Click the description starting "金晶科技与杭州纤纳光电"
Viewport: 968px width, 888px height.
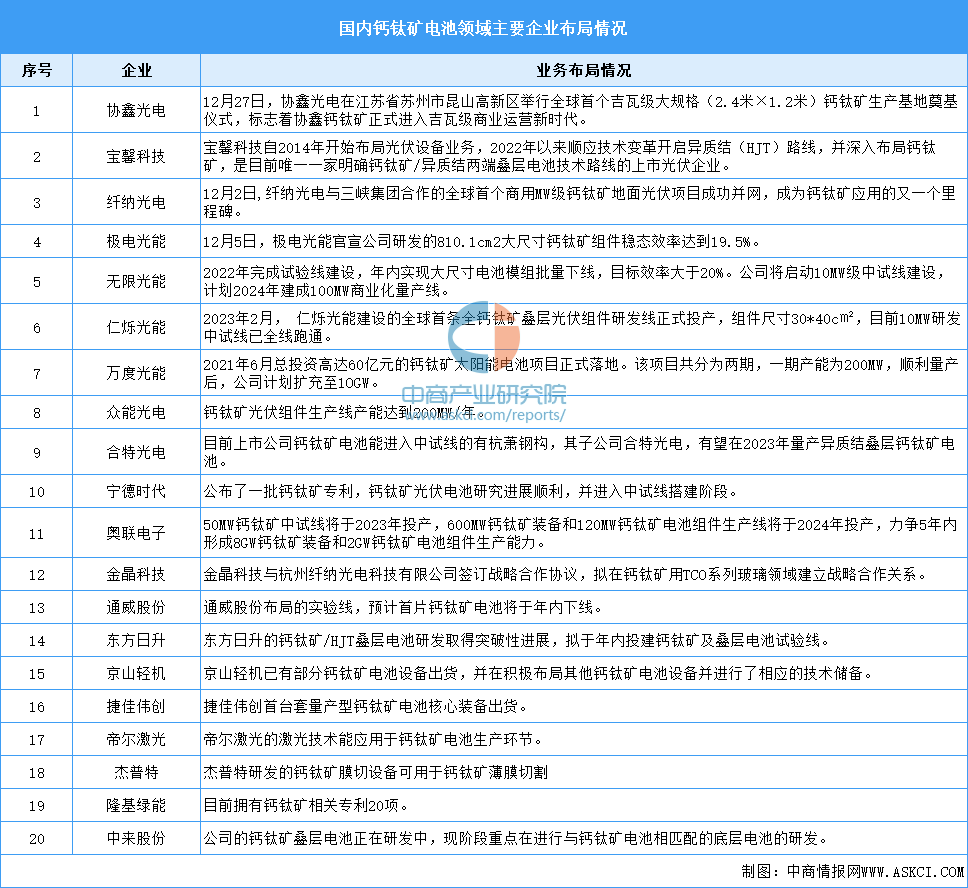point(565,575)
